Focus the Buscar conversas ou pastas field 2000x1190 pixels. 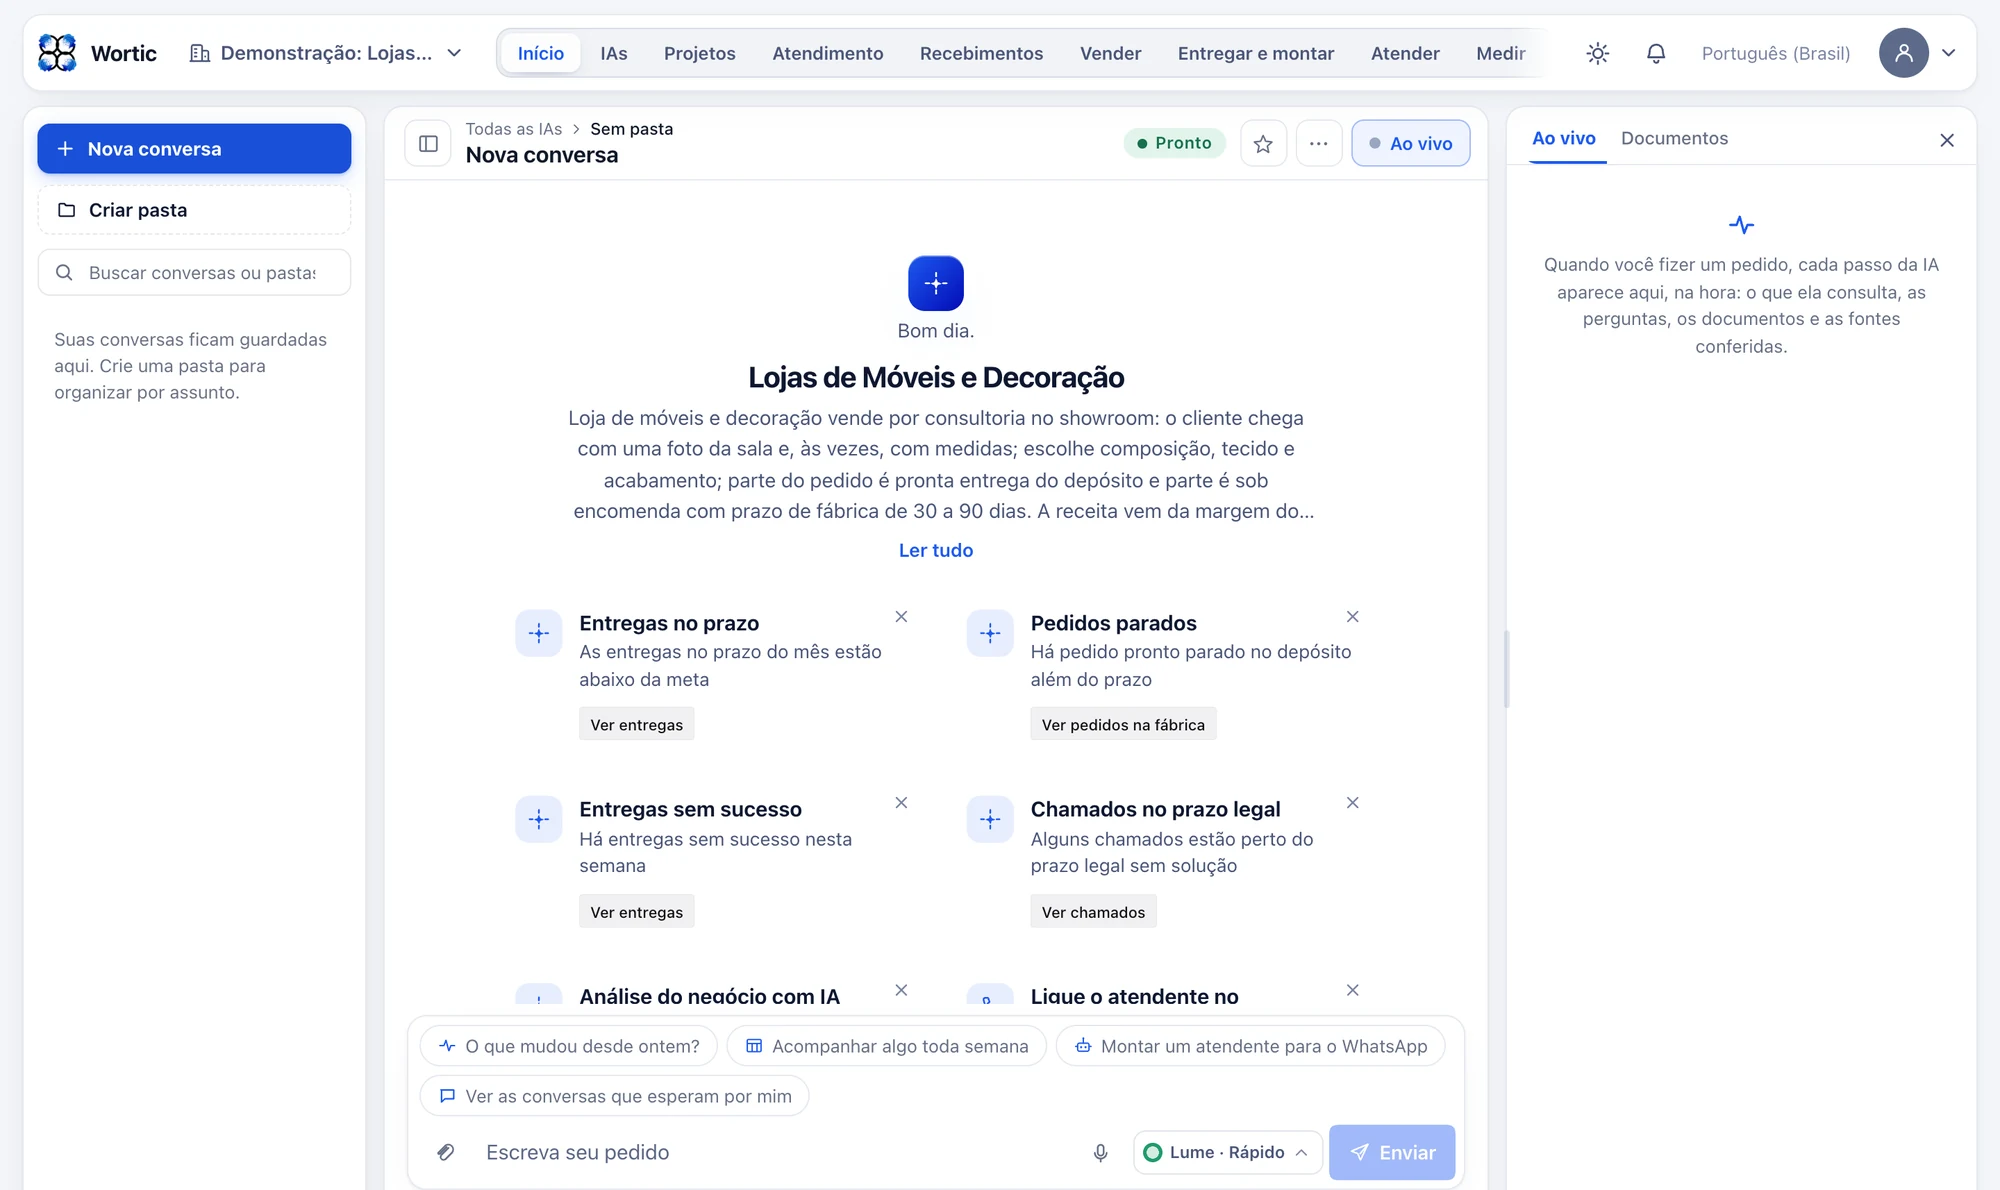194,272
